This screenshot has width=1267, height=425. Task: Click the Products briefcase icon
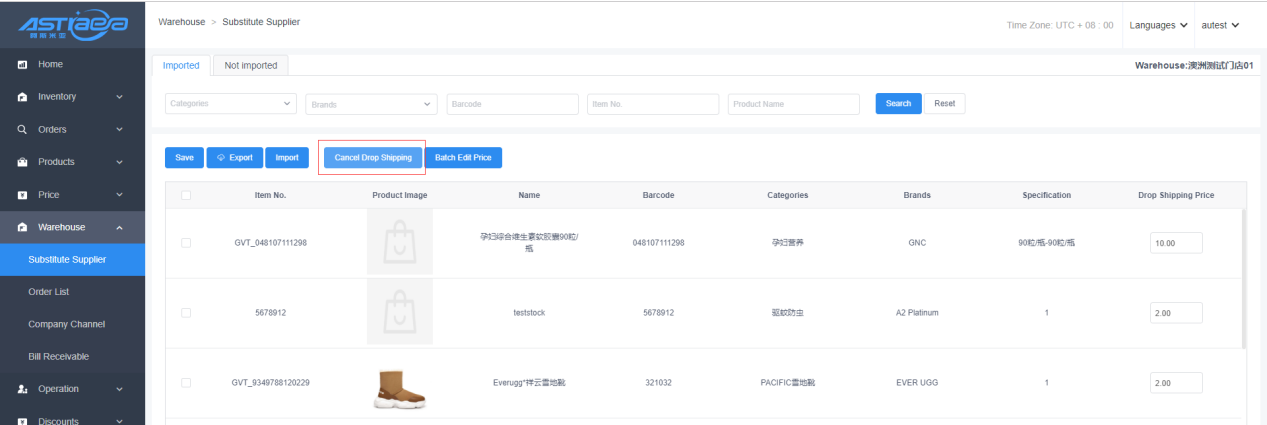click(22, 162)
